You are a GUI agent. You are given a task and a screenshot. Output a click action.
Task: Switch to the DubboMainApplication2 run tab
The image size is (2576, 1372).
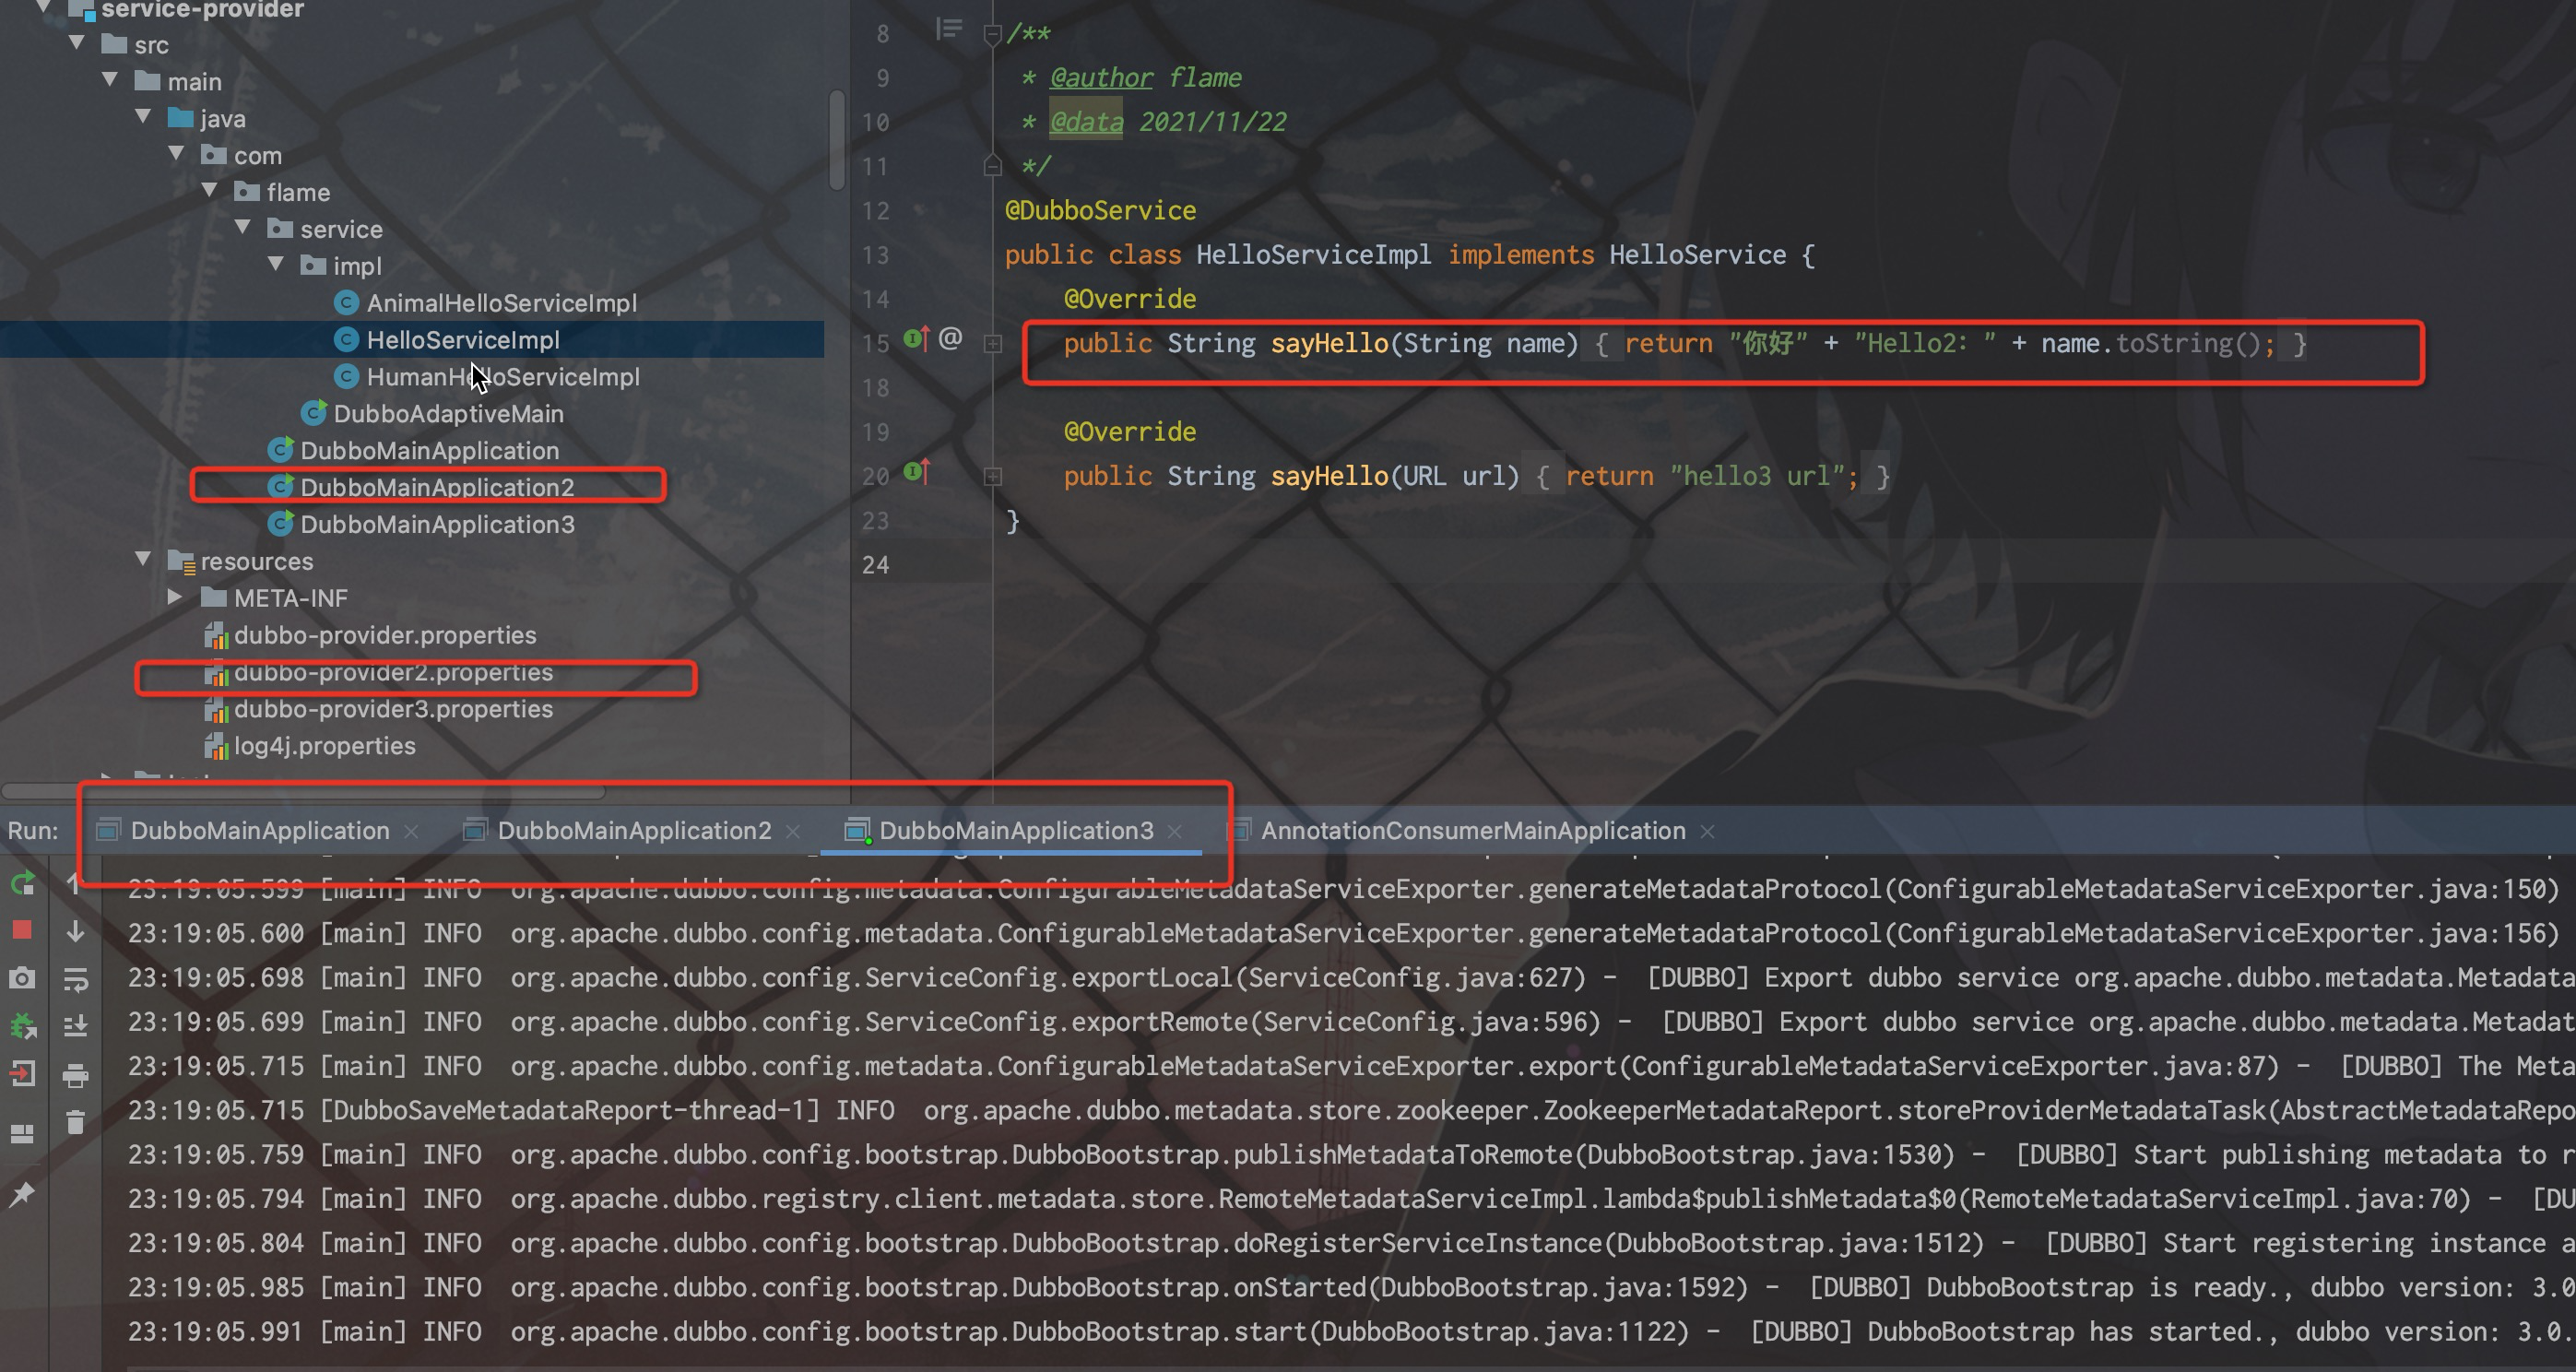tap(633, 830)
